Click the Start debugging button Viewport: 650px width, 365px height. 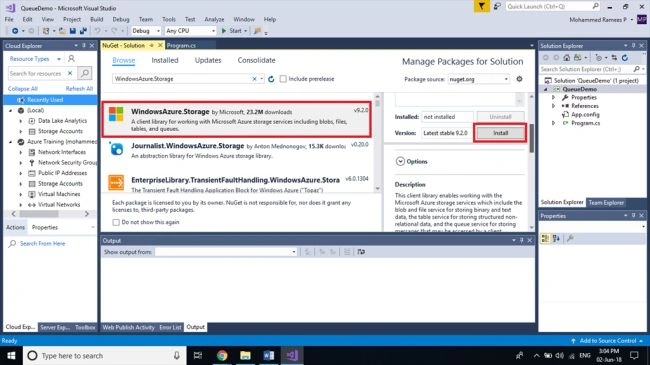(234, 31)
